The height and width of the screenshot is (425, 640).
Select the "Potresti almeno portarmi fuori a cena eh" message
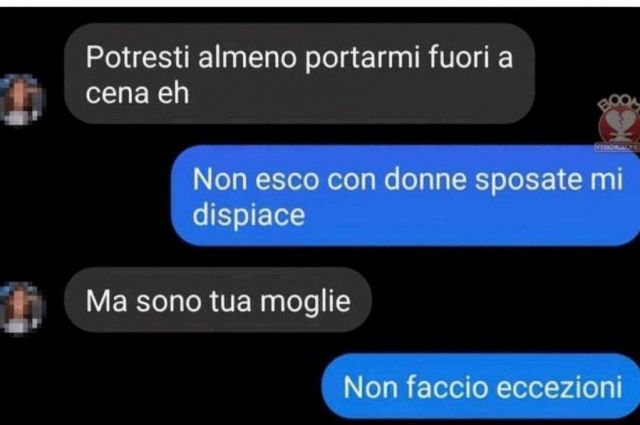(300, 73)
